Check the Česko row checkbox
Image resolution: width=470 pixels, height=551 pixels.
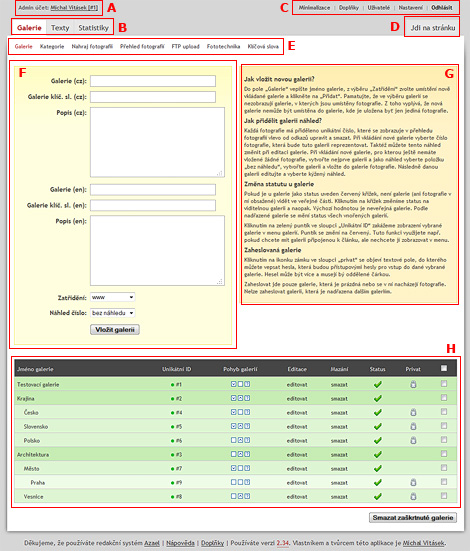coord(444,411)
